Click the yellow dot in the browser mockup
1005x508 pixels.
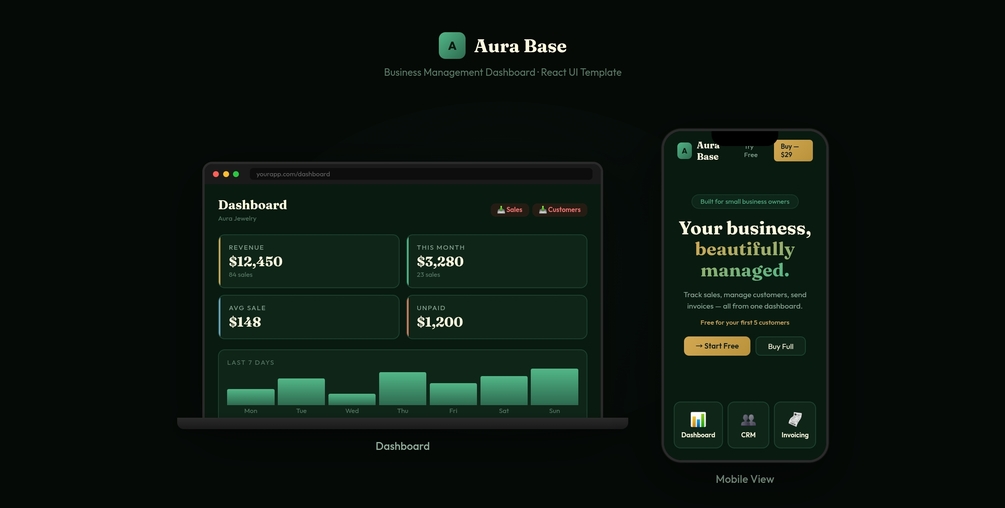click(226, 174)
